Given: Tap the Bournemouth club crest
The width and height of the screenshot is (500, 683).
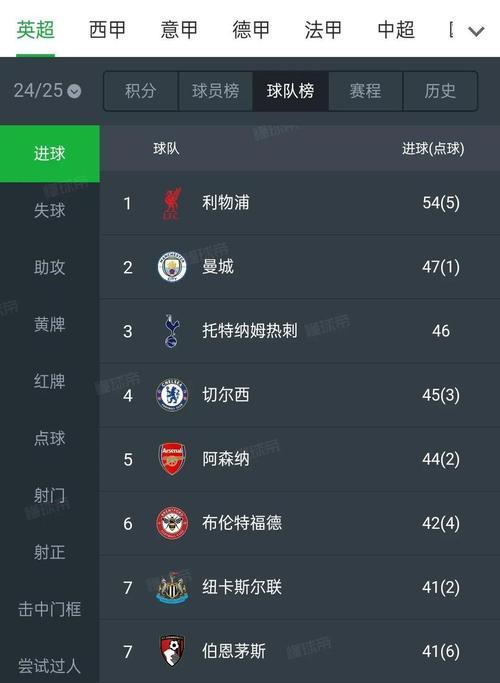Looking at the screenshot, I should (x=172, y=651).
